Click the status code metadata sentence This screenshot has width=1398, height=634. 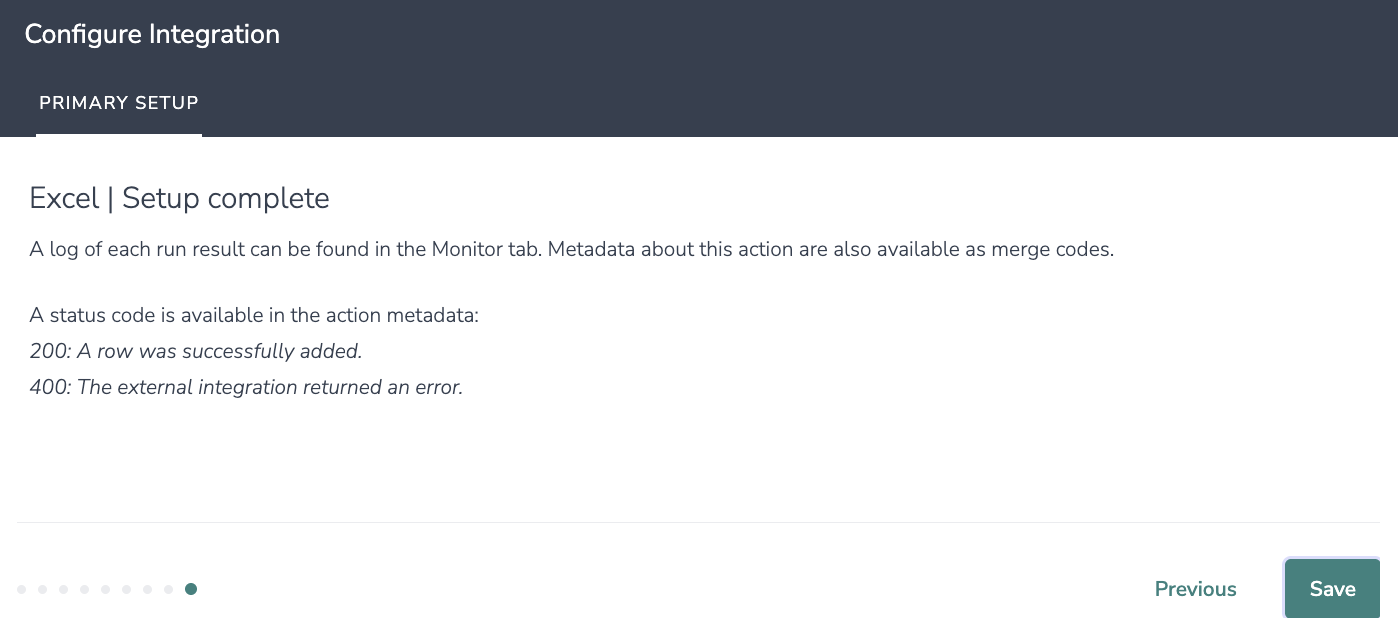(x=254, y=316)
